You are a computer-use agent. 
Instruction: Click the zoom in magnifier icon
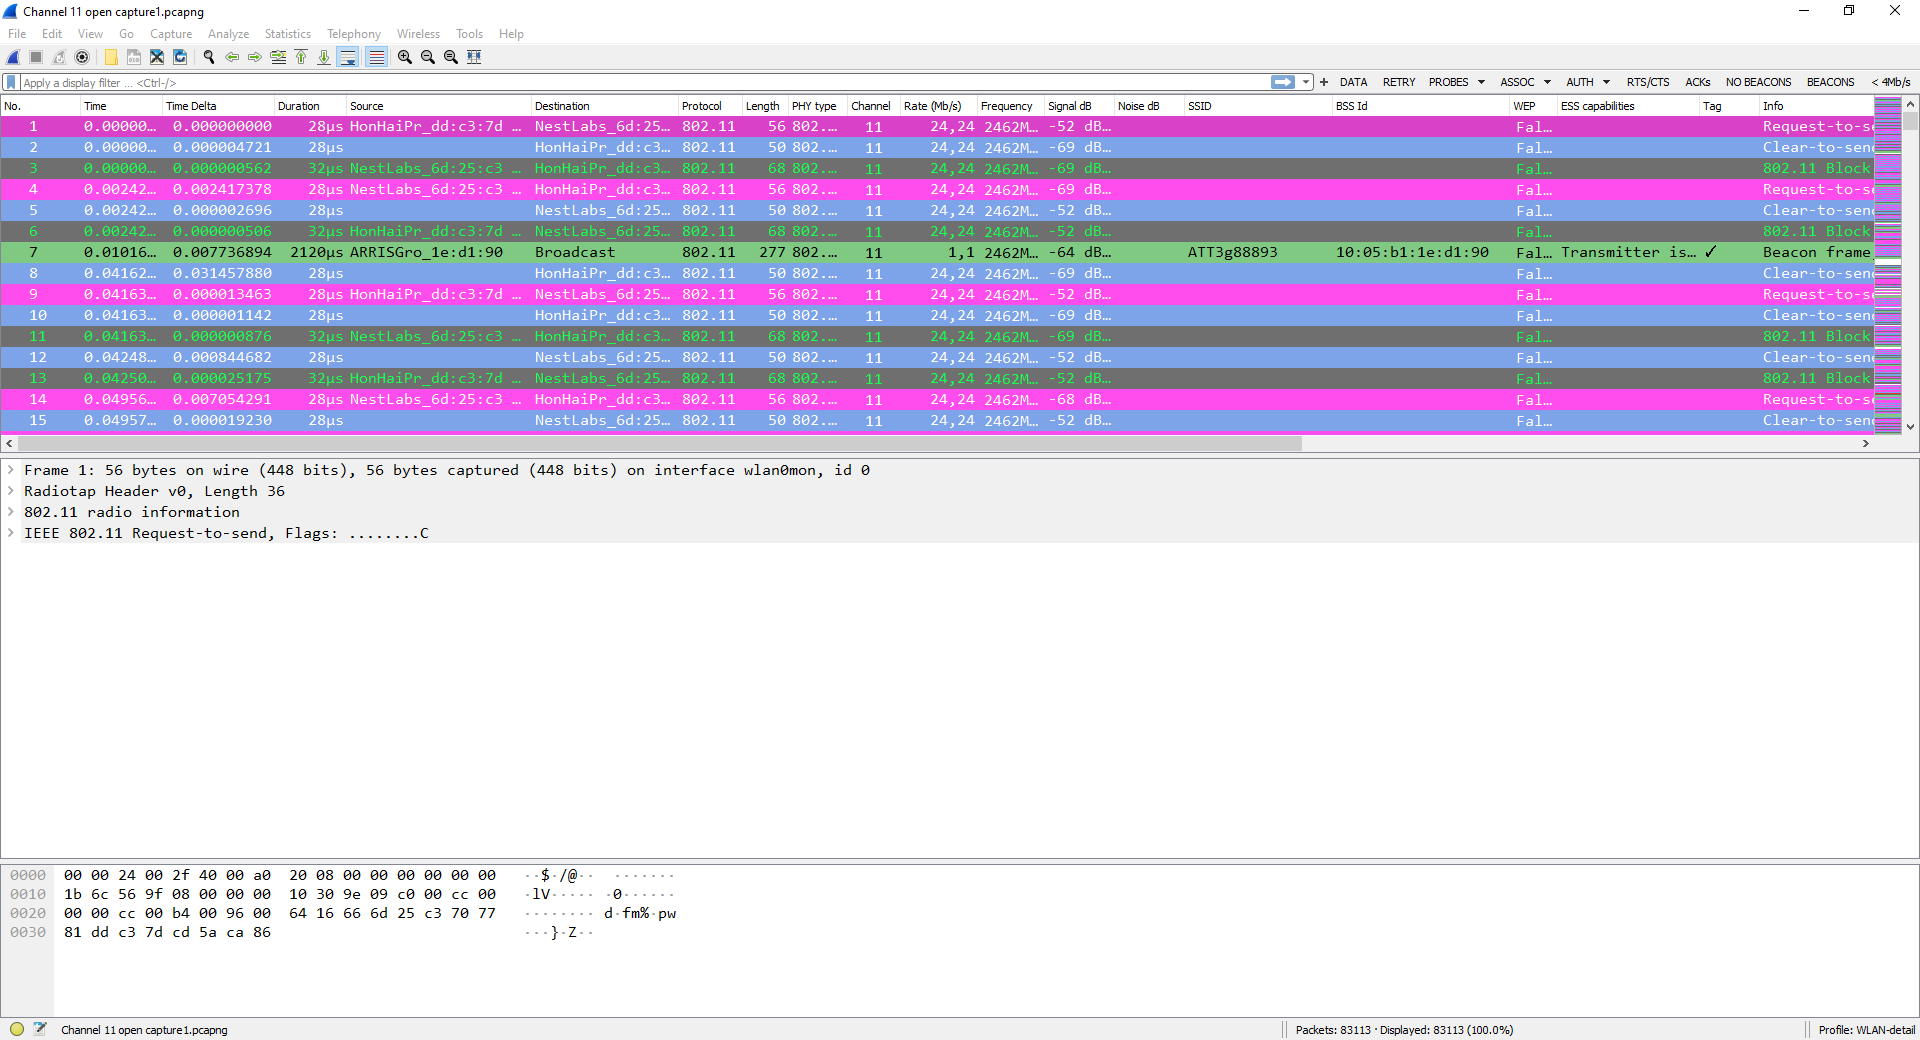click(405, 57)
